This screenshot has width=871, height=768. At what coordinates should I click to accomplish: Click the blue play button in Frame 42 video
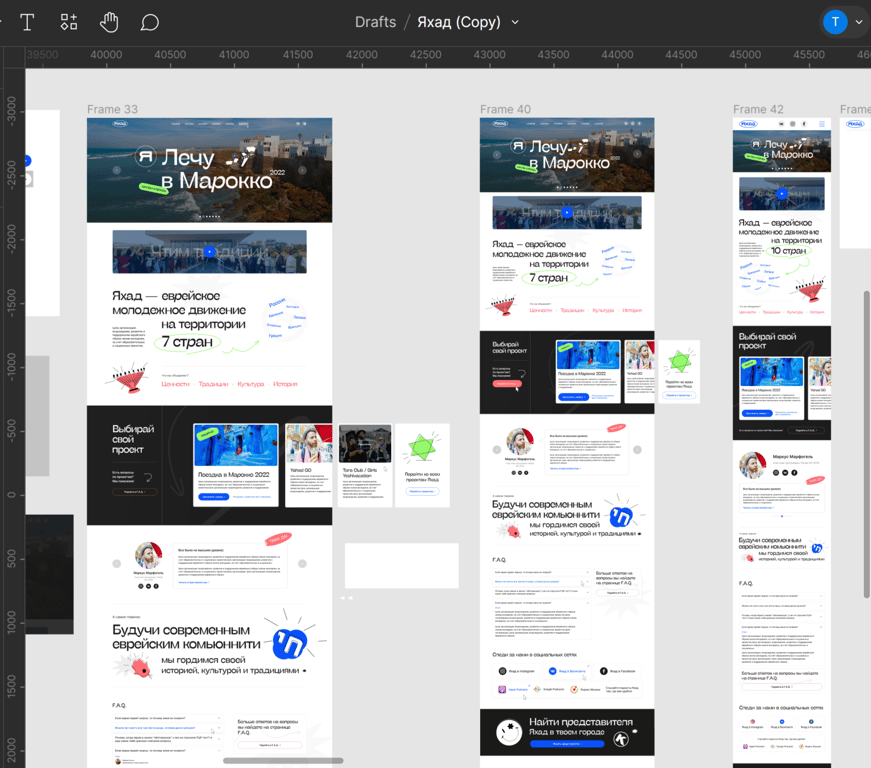point(782,194)
